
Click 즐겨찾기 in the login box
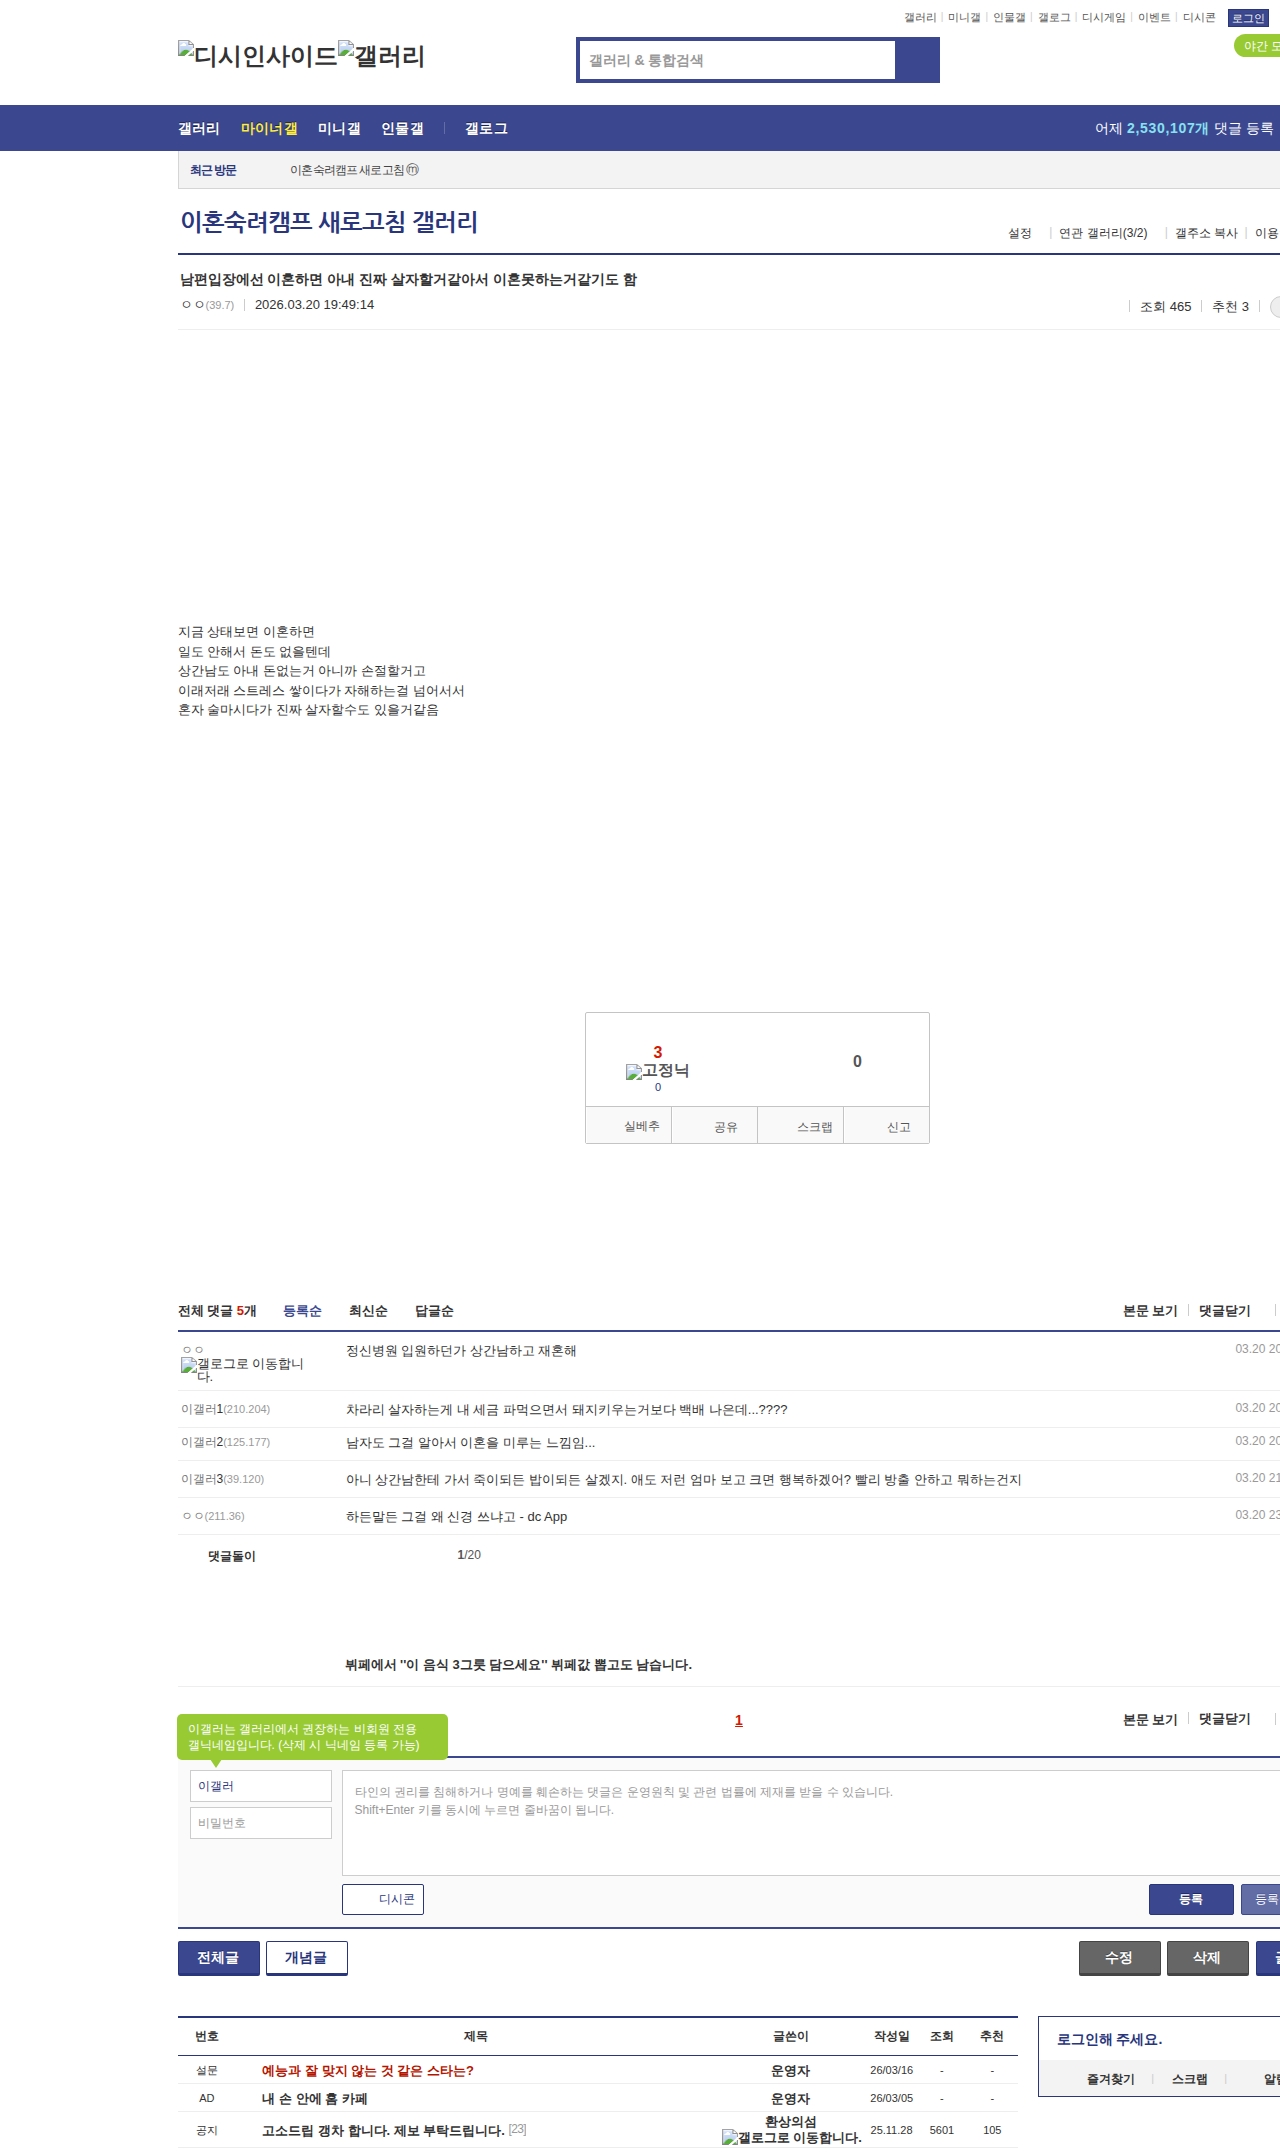tap(1111, 2080)
